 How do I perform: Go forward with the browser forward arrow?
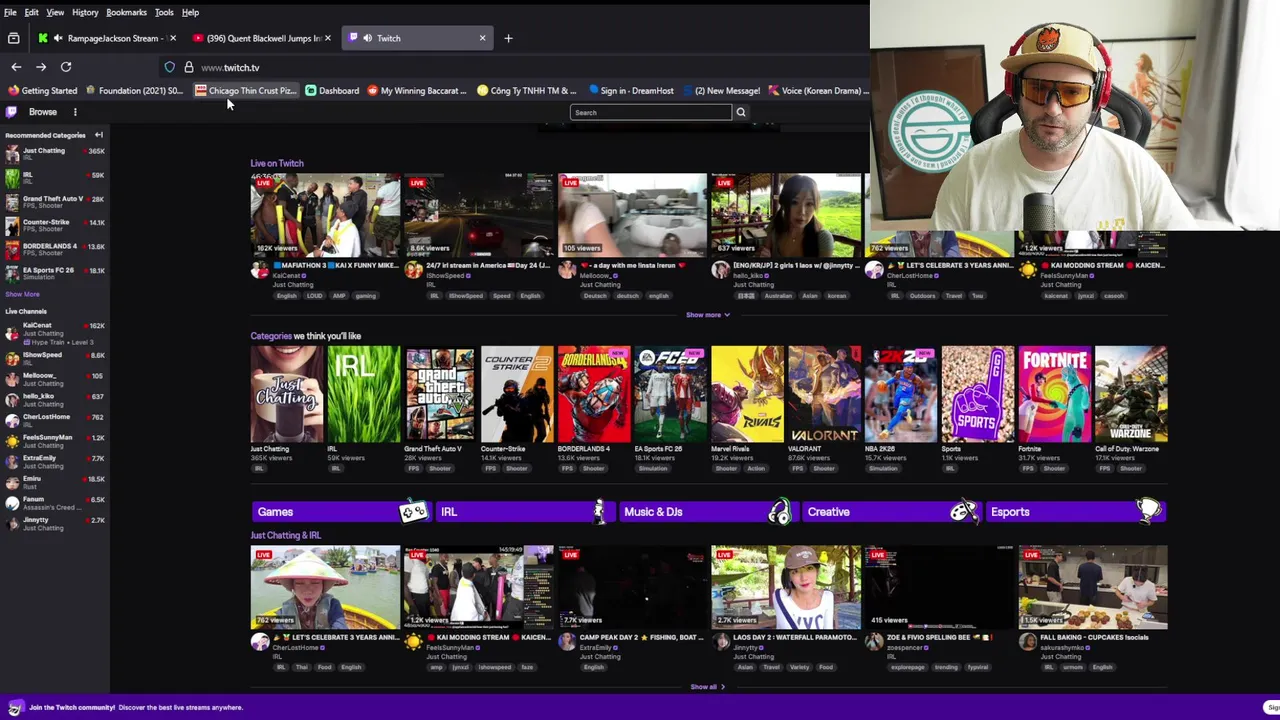[x=41, y=67]
